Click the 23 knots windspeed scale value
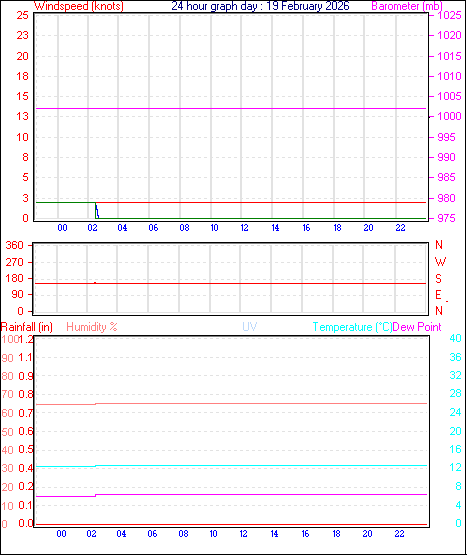This screenshot has width=467, height=559. (22, 35)
